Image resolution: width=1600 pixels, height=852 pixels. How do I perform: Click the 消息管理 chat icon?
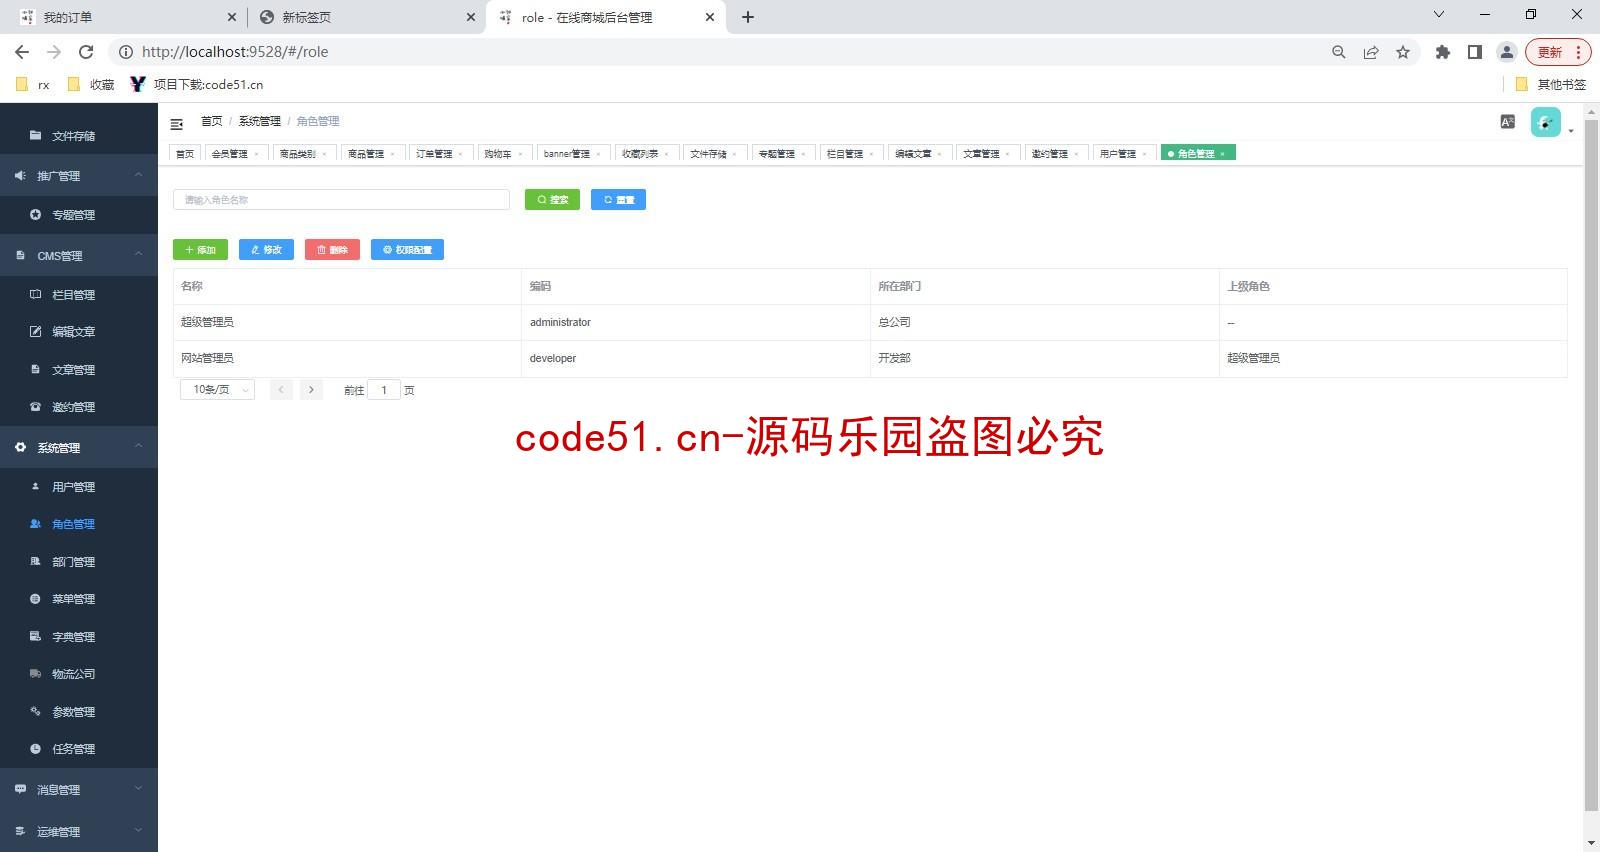click(20, 790)
